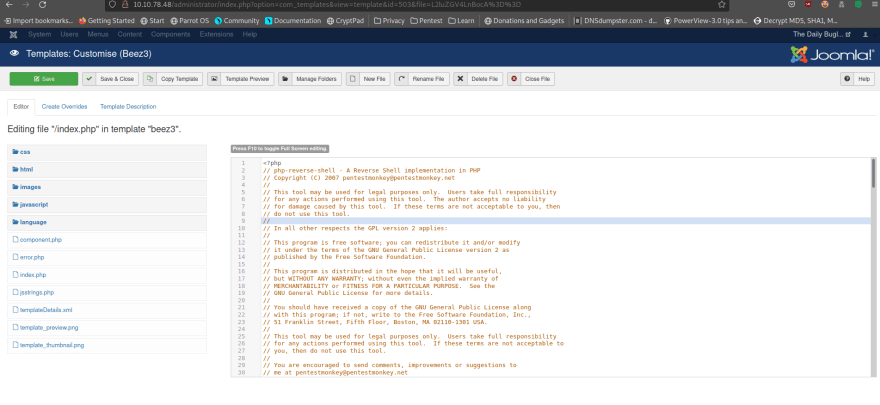
Task: Switch to the Editor tab
Action: click(21, 107)
